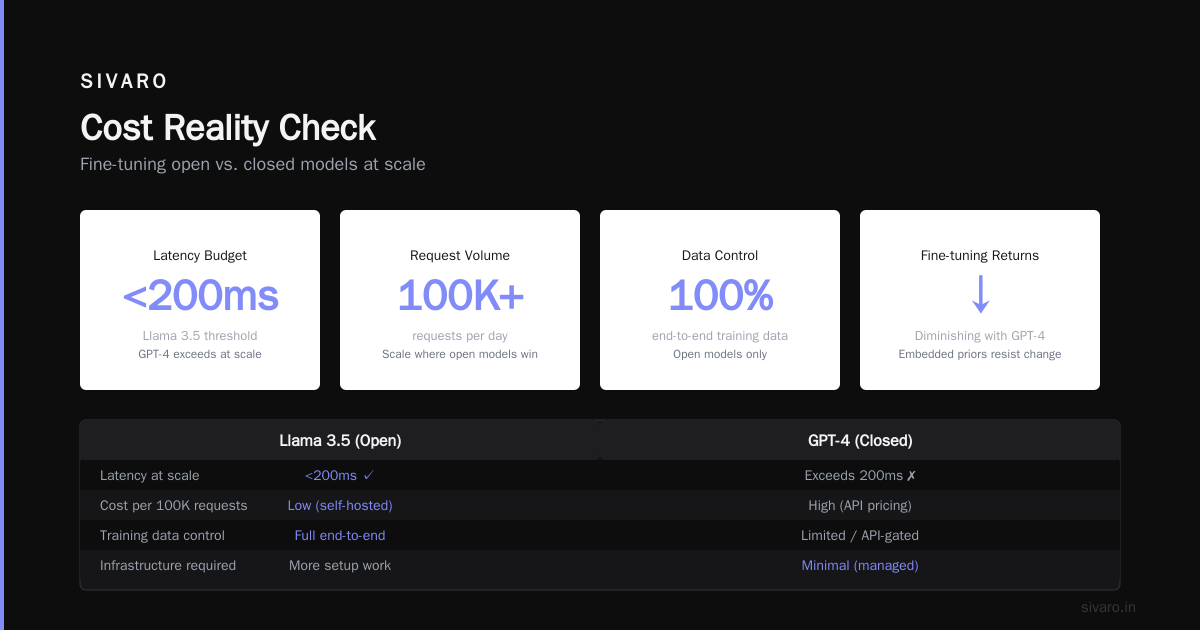Click the <200ms ✓ table cell
The width and height of the screenshot is (1200, 630).
340,475
